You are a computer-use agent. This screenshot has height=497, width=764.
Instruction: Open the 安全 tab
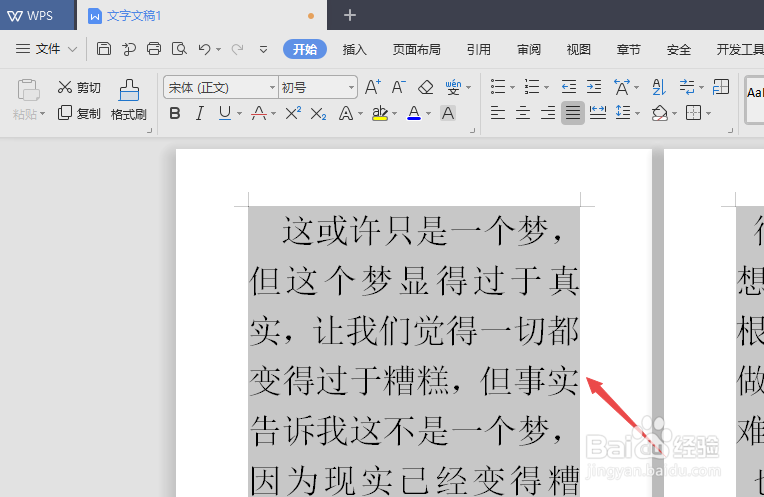pyautogui.click(x=679, y=49)
